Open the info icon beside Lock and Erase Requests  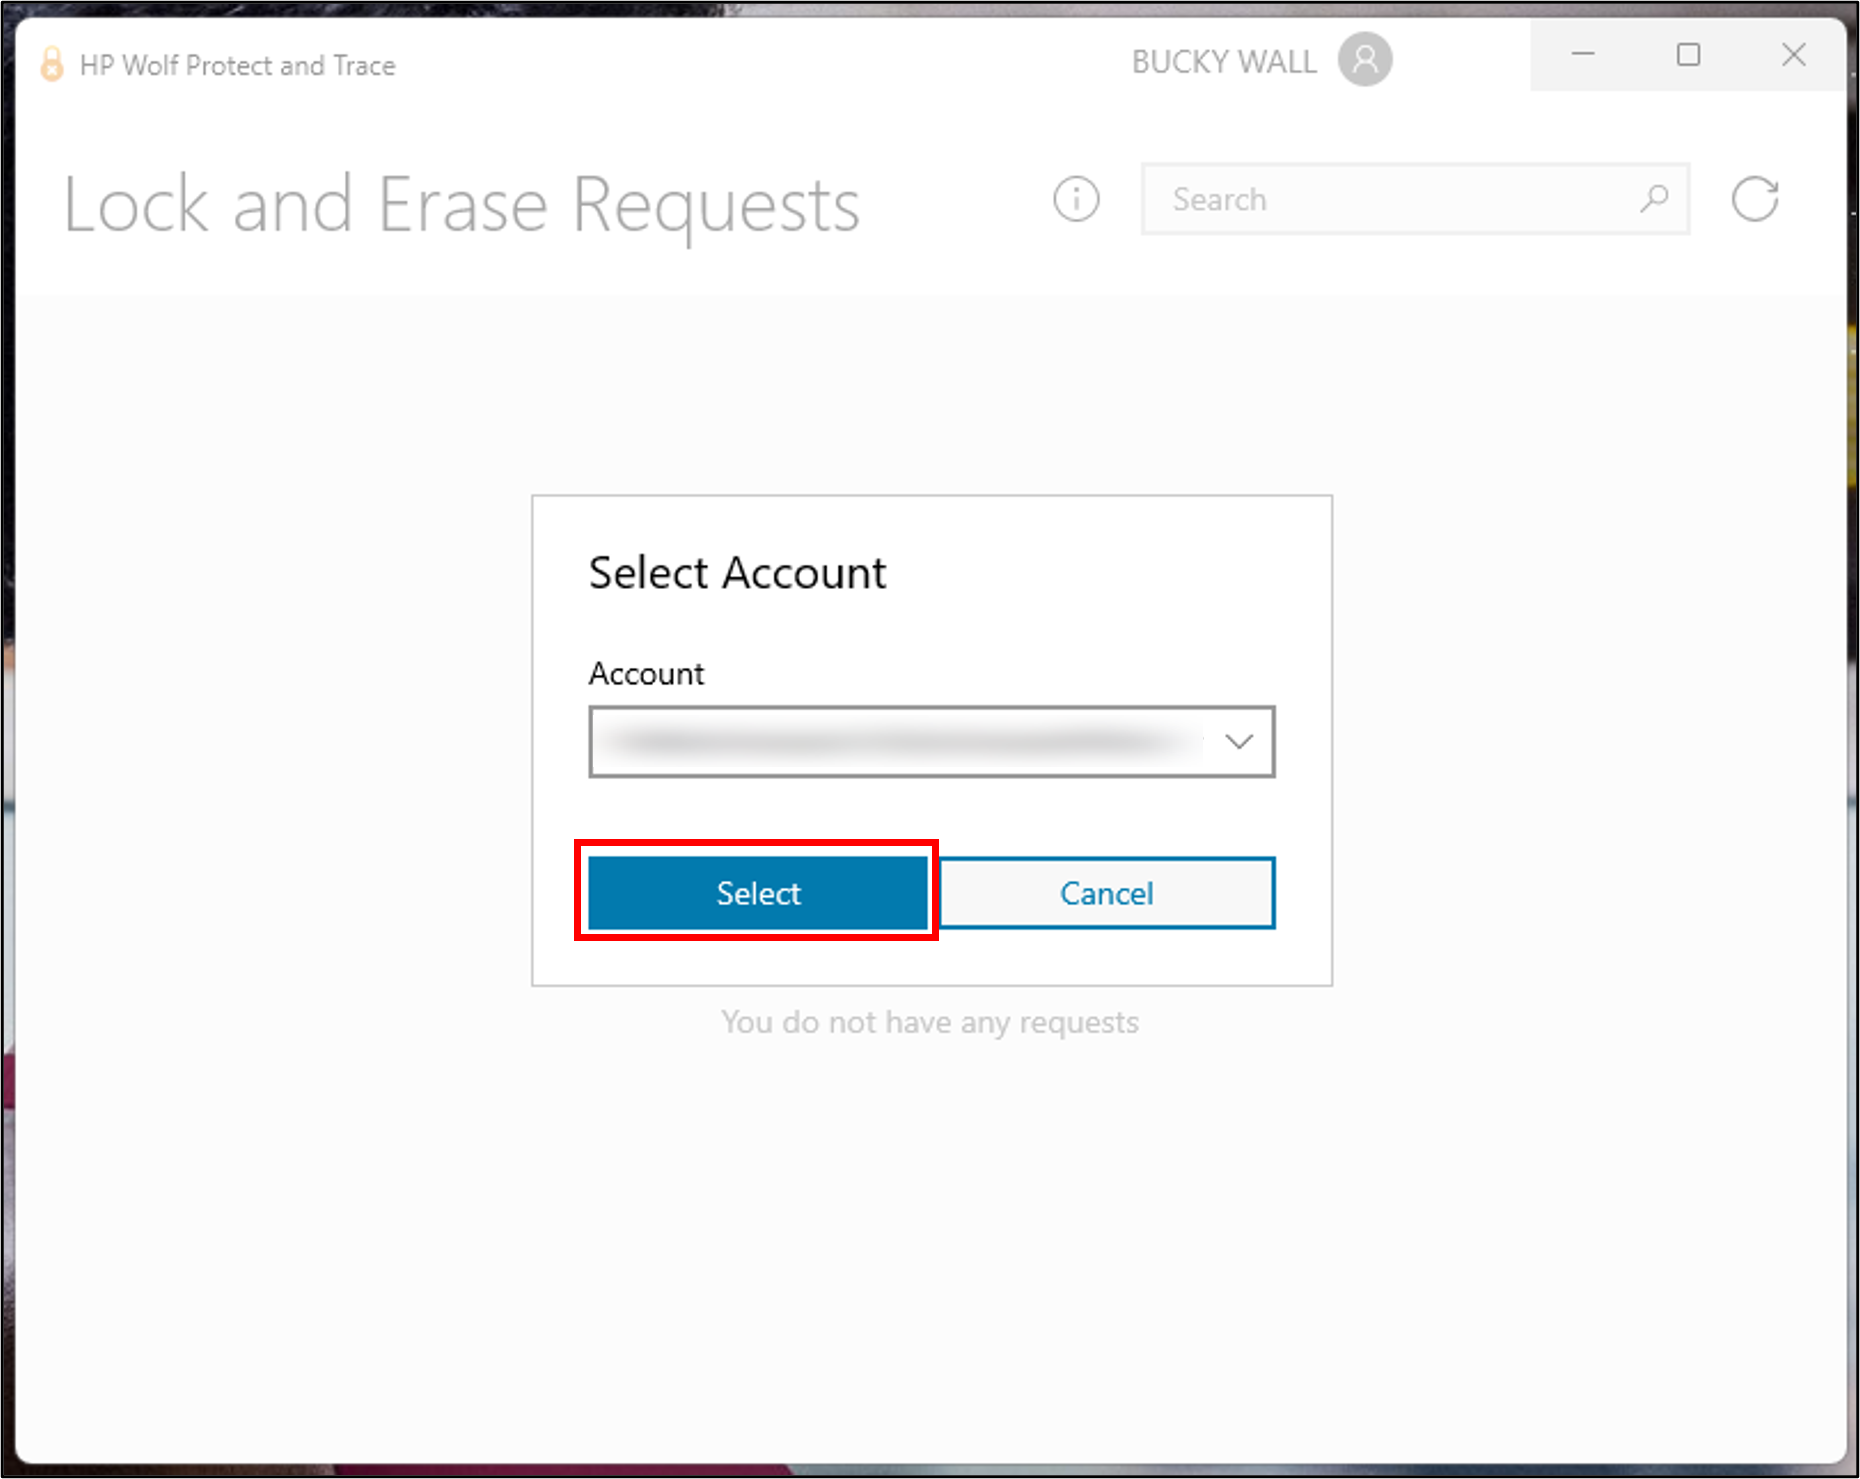(1076, 199)
